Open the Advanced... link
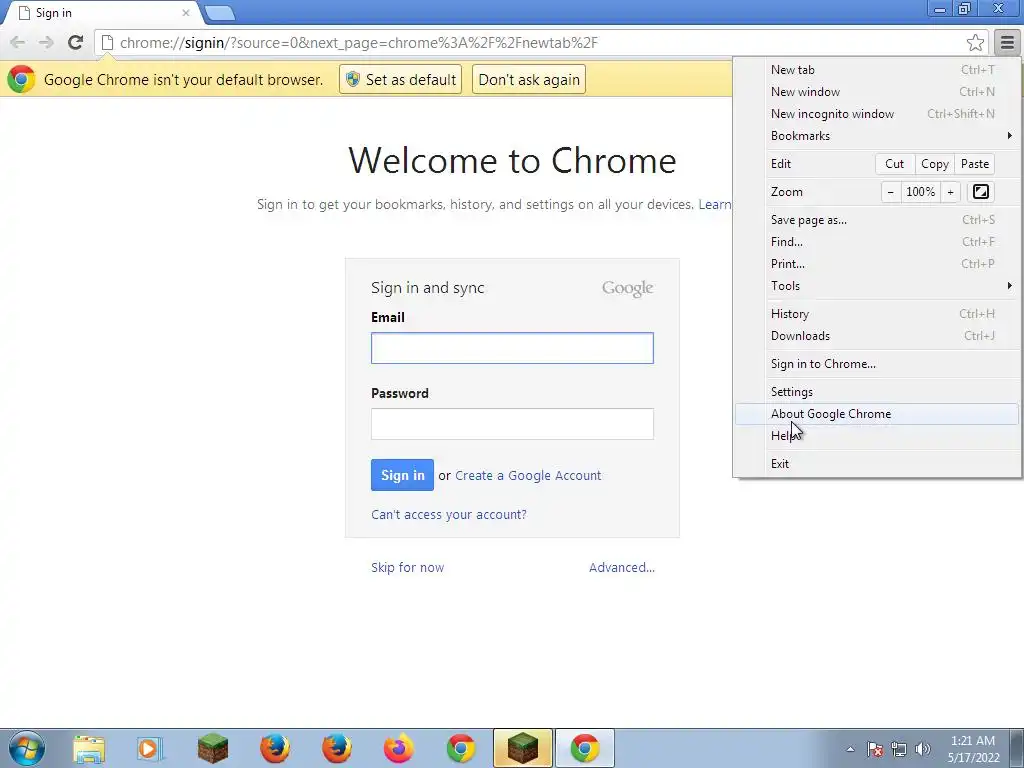The height and width of the screenshot is (768, 1024). (x=622, y=568)
